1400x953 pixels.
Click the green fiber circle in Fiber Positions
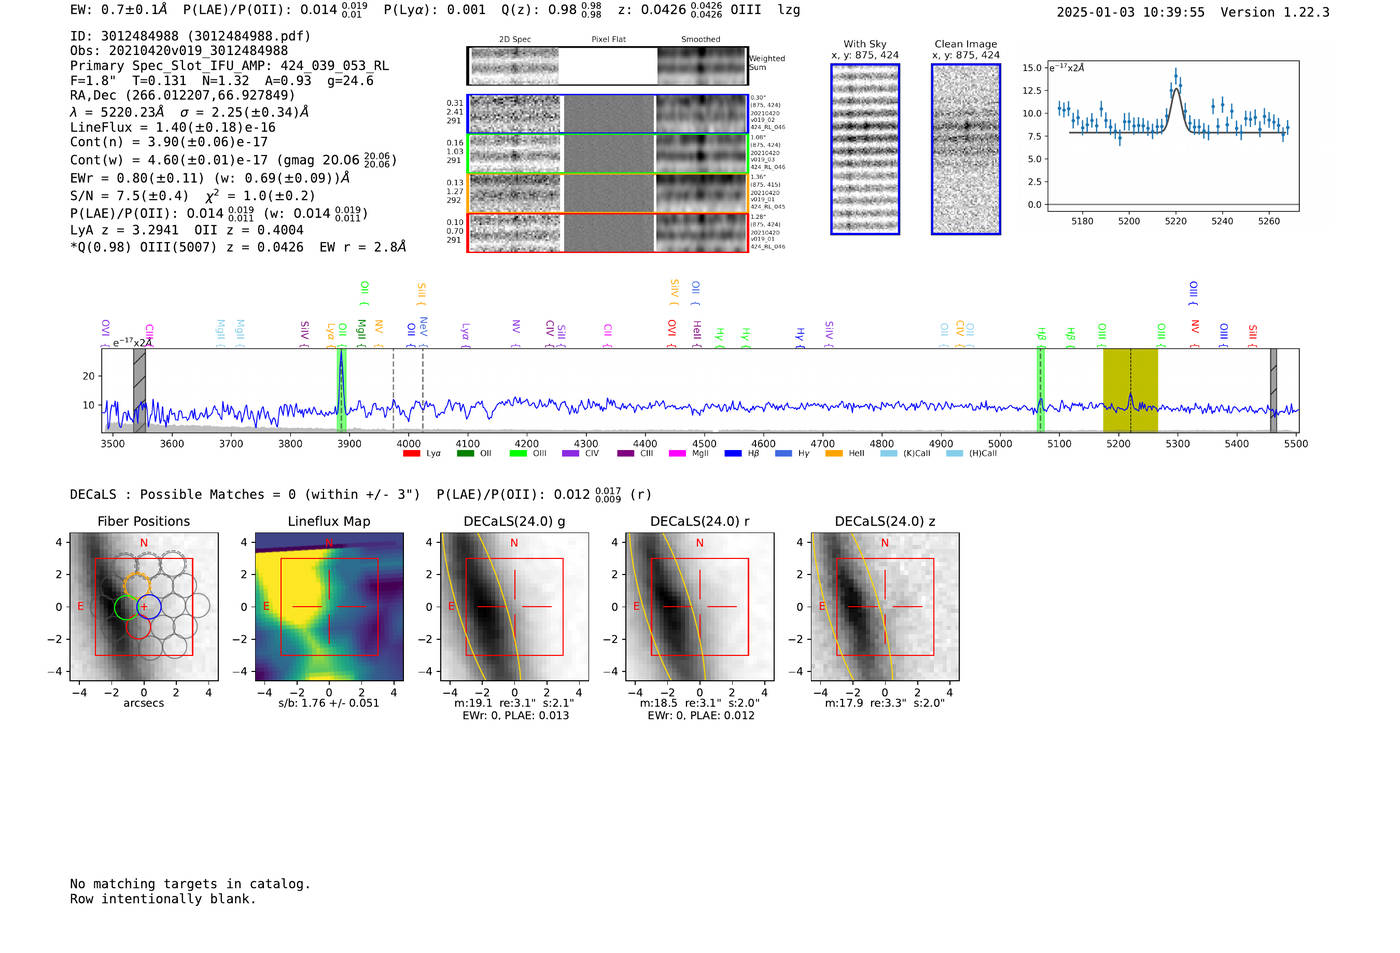[126, 607]
